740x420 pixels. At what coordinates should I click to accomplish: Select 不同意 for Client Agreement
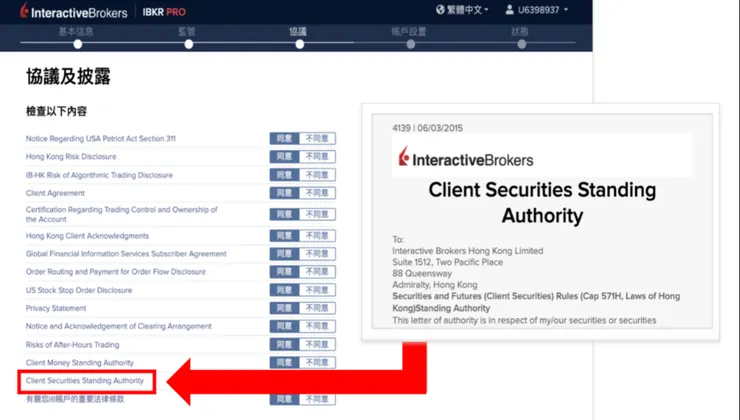click(x=317, y=193)
